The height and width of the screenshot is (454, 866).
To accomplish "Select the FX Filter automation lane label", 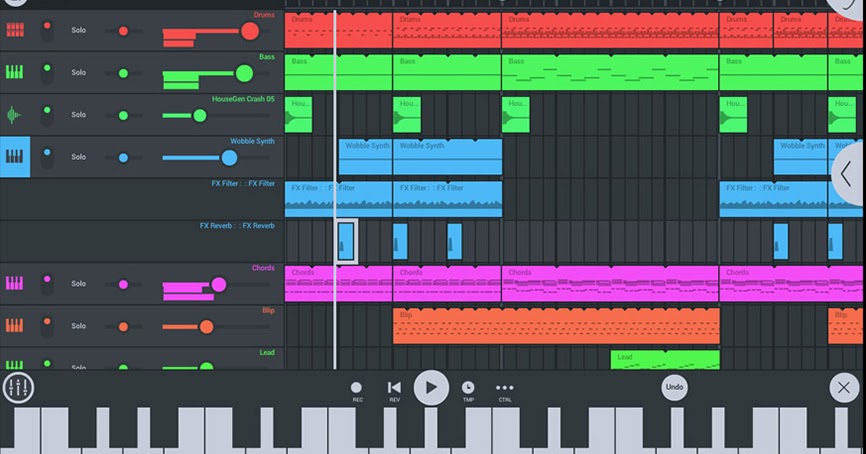I will [243, 183].
